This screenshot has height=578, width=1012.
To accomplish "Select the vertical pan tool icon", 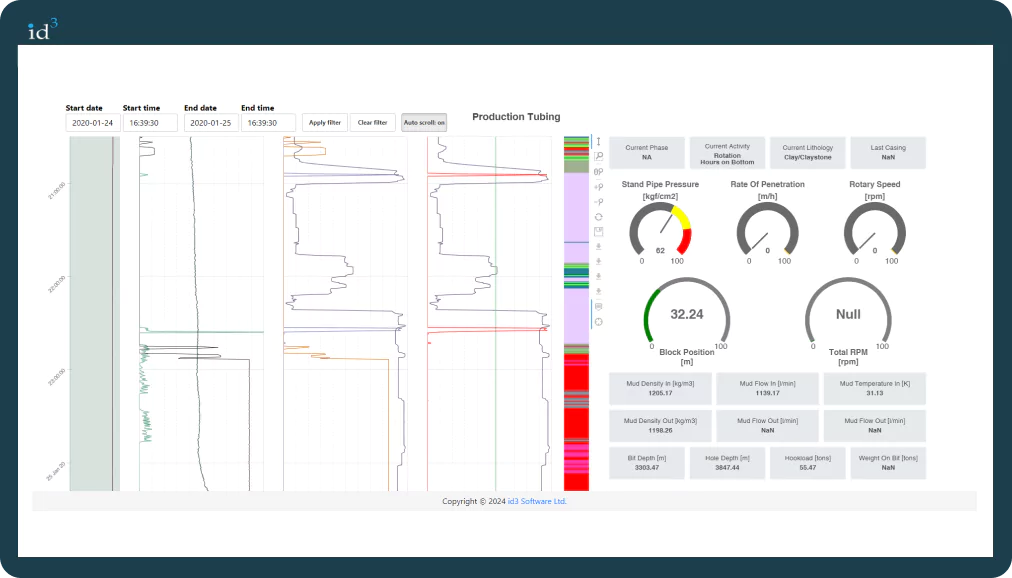I will coord(598,141).
